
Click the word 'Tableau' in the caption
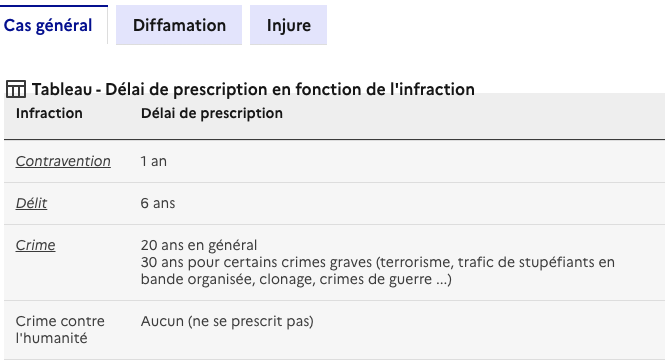62,89
